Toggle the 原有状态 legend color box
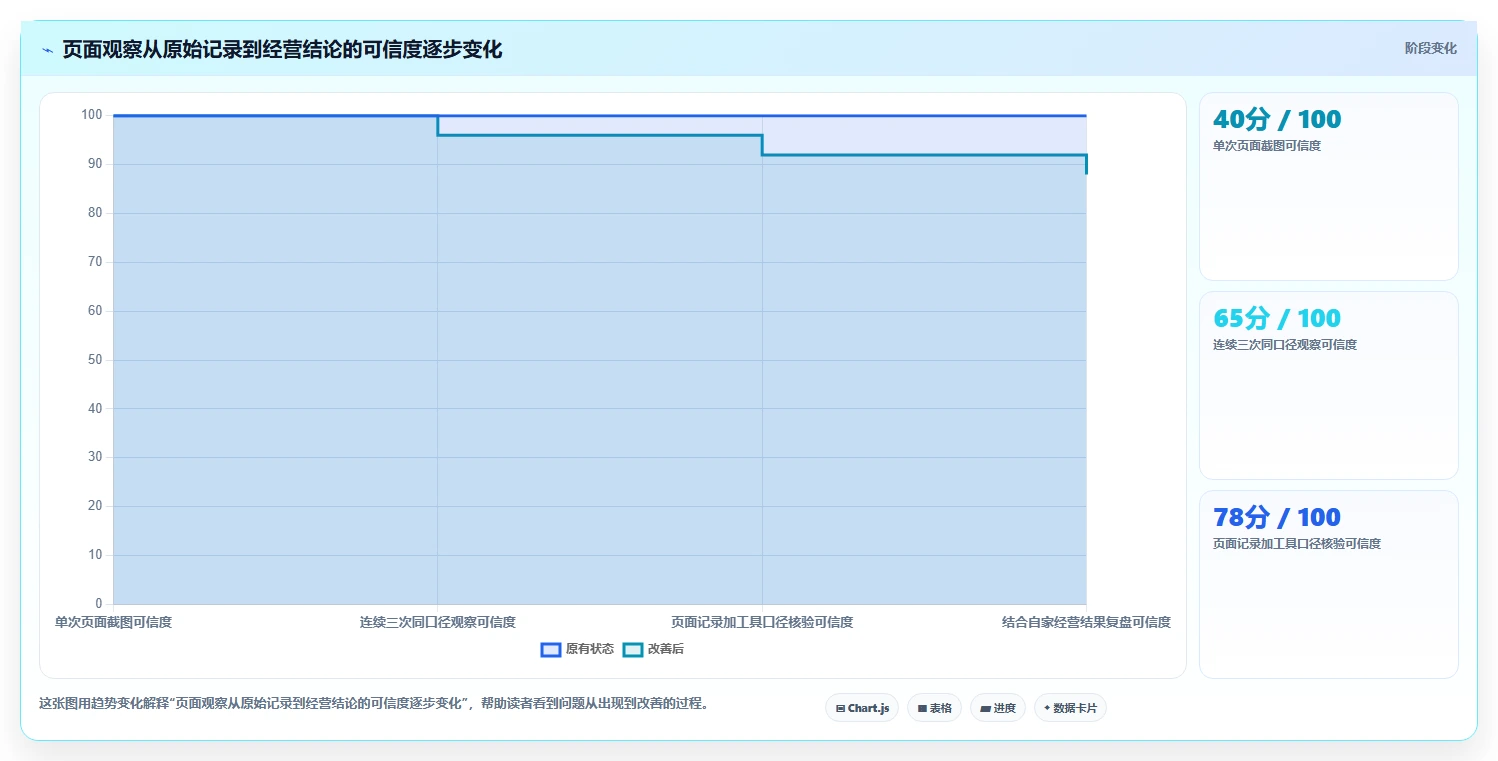 point(550,649)
